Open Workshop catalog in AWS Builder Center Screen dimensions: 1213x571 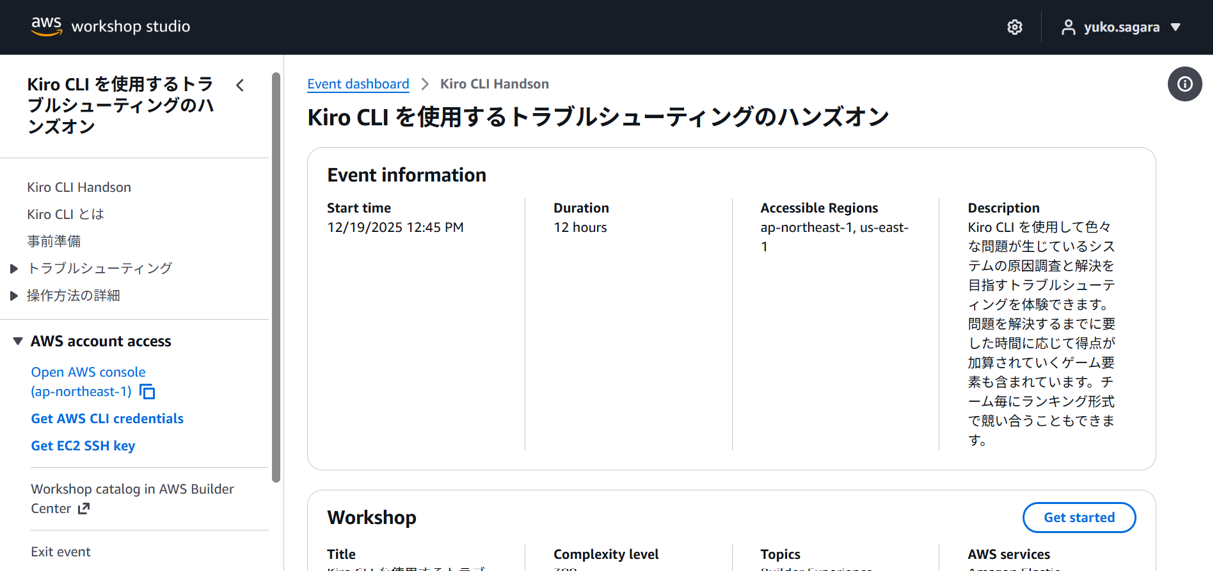point(132,498)
